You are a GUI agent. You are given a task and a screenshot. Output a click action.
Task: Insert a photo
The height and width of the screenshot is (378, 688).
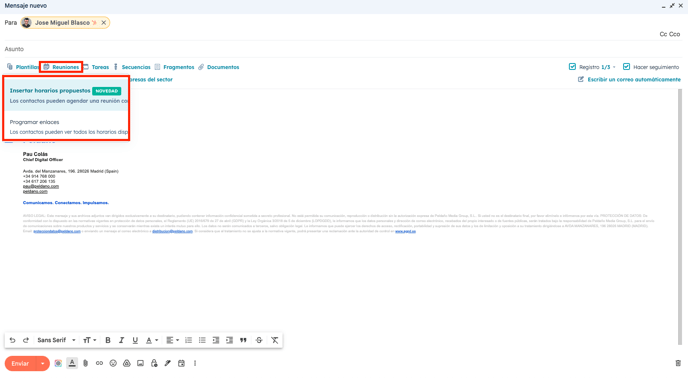point(140,364)
